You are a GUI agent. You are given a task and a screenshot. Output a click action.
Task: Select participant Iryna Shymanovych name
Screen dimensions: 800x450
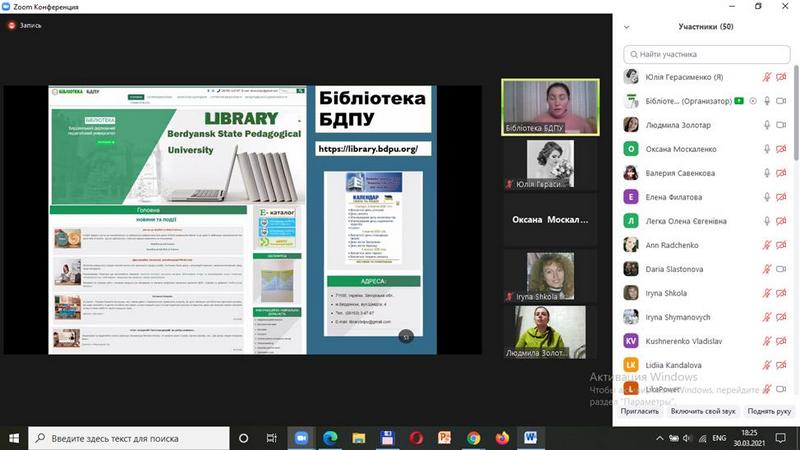coord(678,317)
